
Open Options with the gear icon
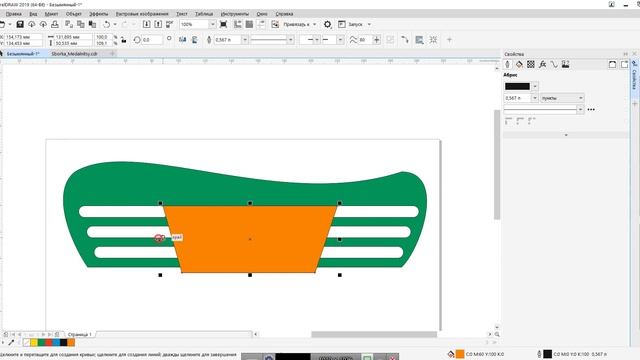327,24
